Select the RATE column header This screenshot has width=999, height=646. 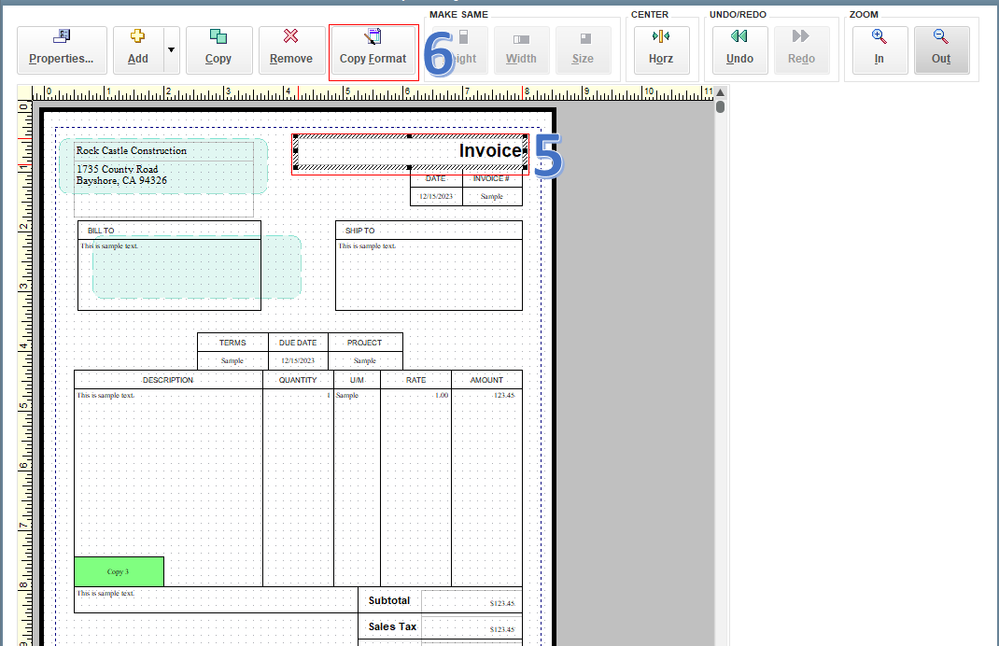pyautogui.click(x=416, y=380)
